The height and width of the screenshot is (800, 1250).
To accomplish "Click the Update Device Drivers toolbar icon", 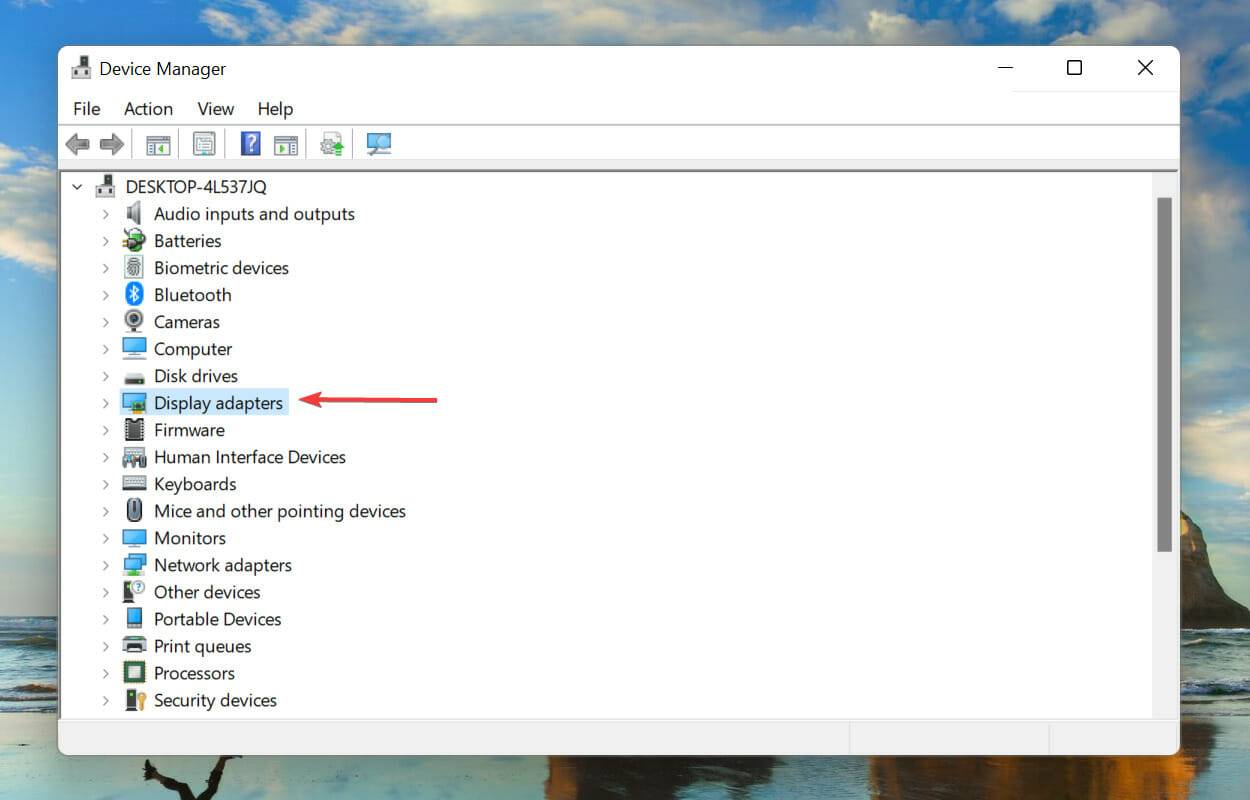I will pos(330,144).
